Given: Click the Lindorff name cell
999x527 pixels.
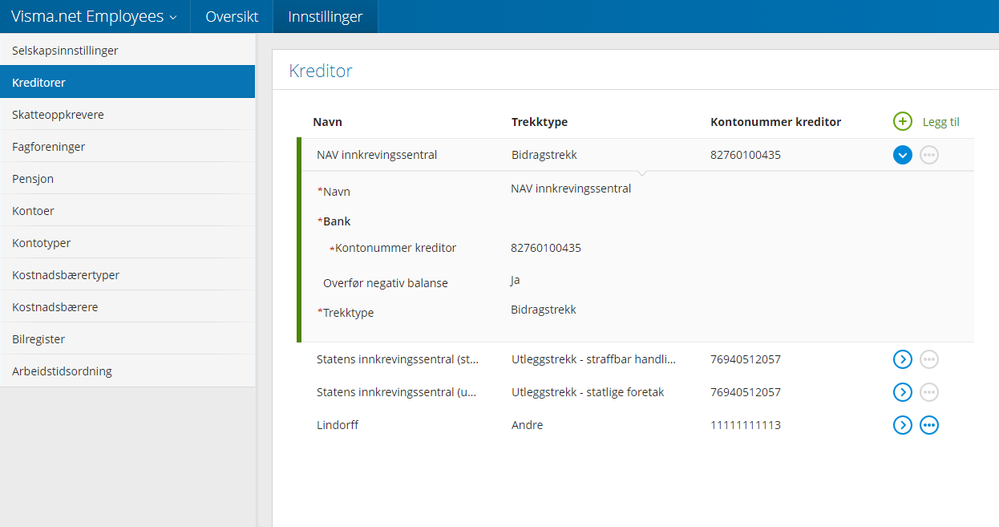Looking at the screenshot, I should point(337,425).
